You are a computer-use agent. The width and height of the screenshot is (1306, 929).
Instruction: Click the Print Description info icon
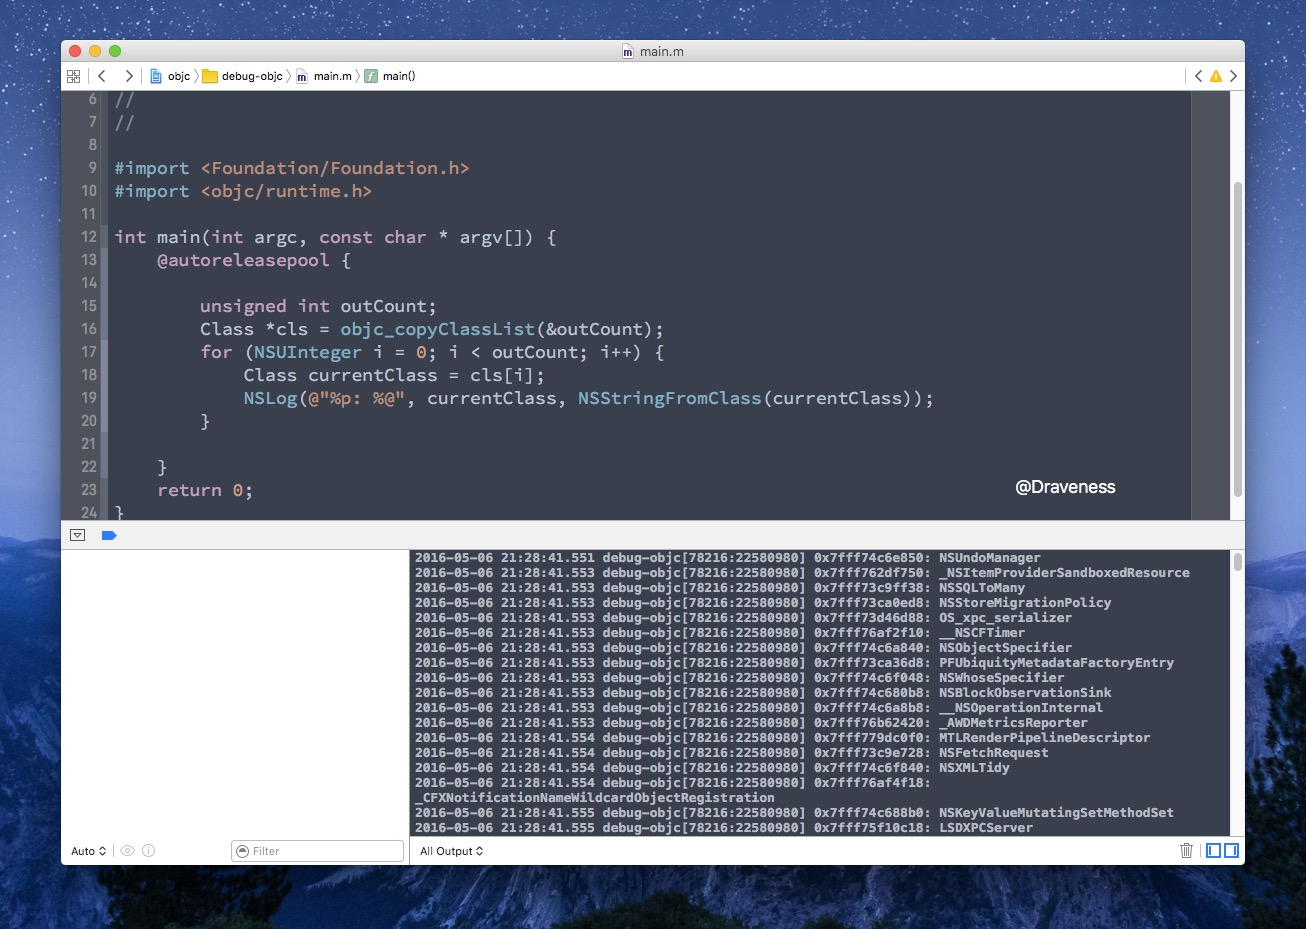click(149, 851)
